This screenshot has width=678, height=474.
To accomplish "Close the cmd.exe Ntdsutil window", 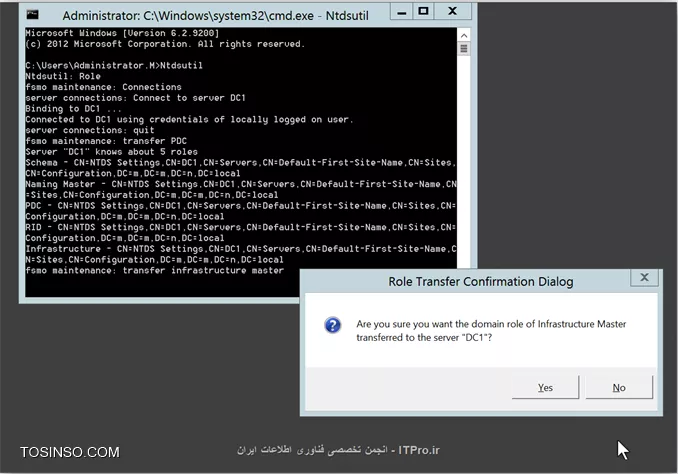I will click(452, 12).
